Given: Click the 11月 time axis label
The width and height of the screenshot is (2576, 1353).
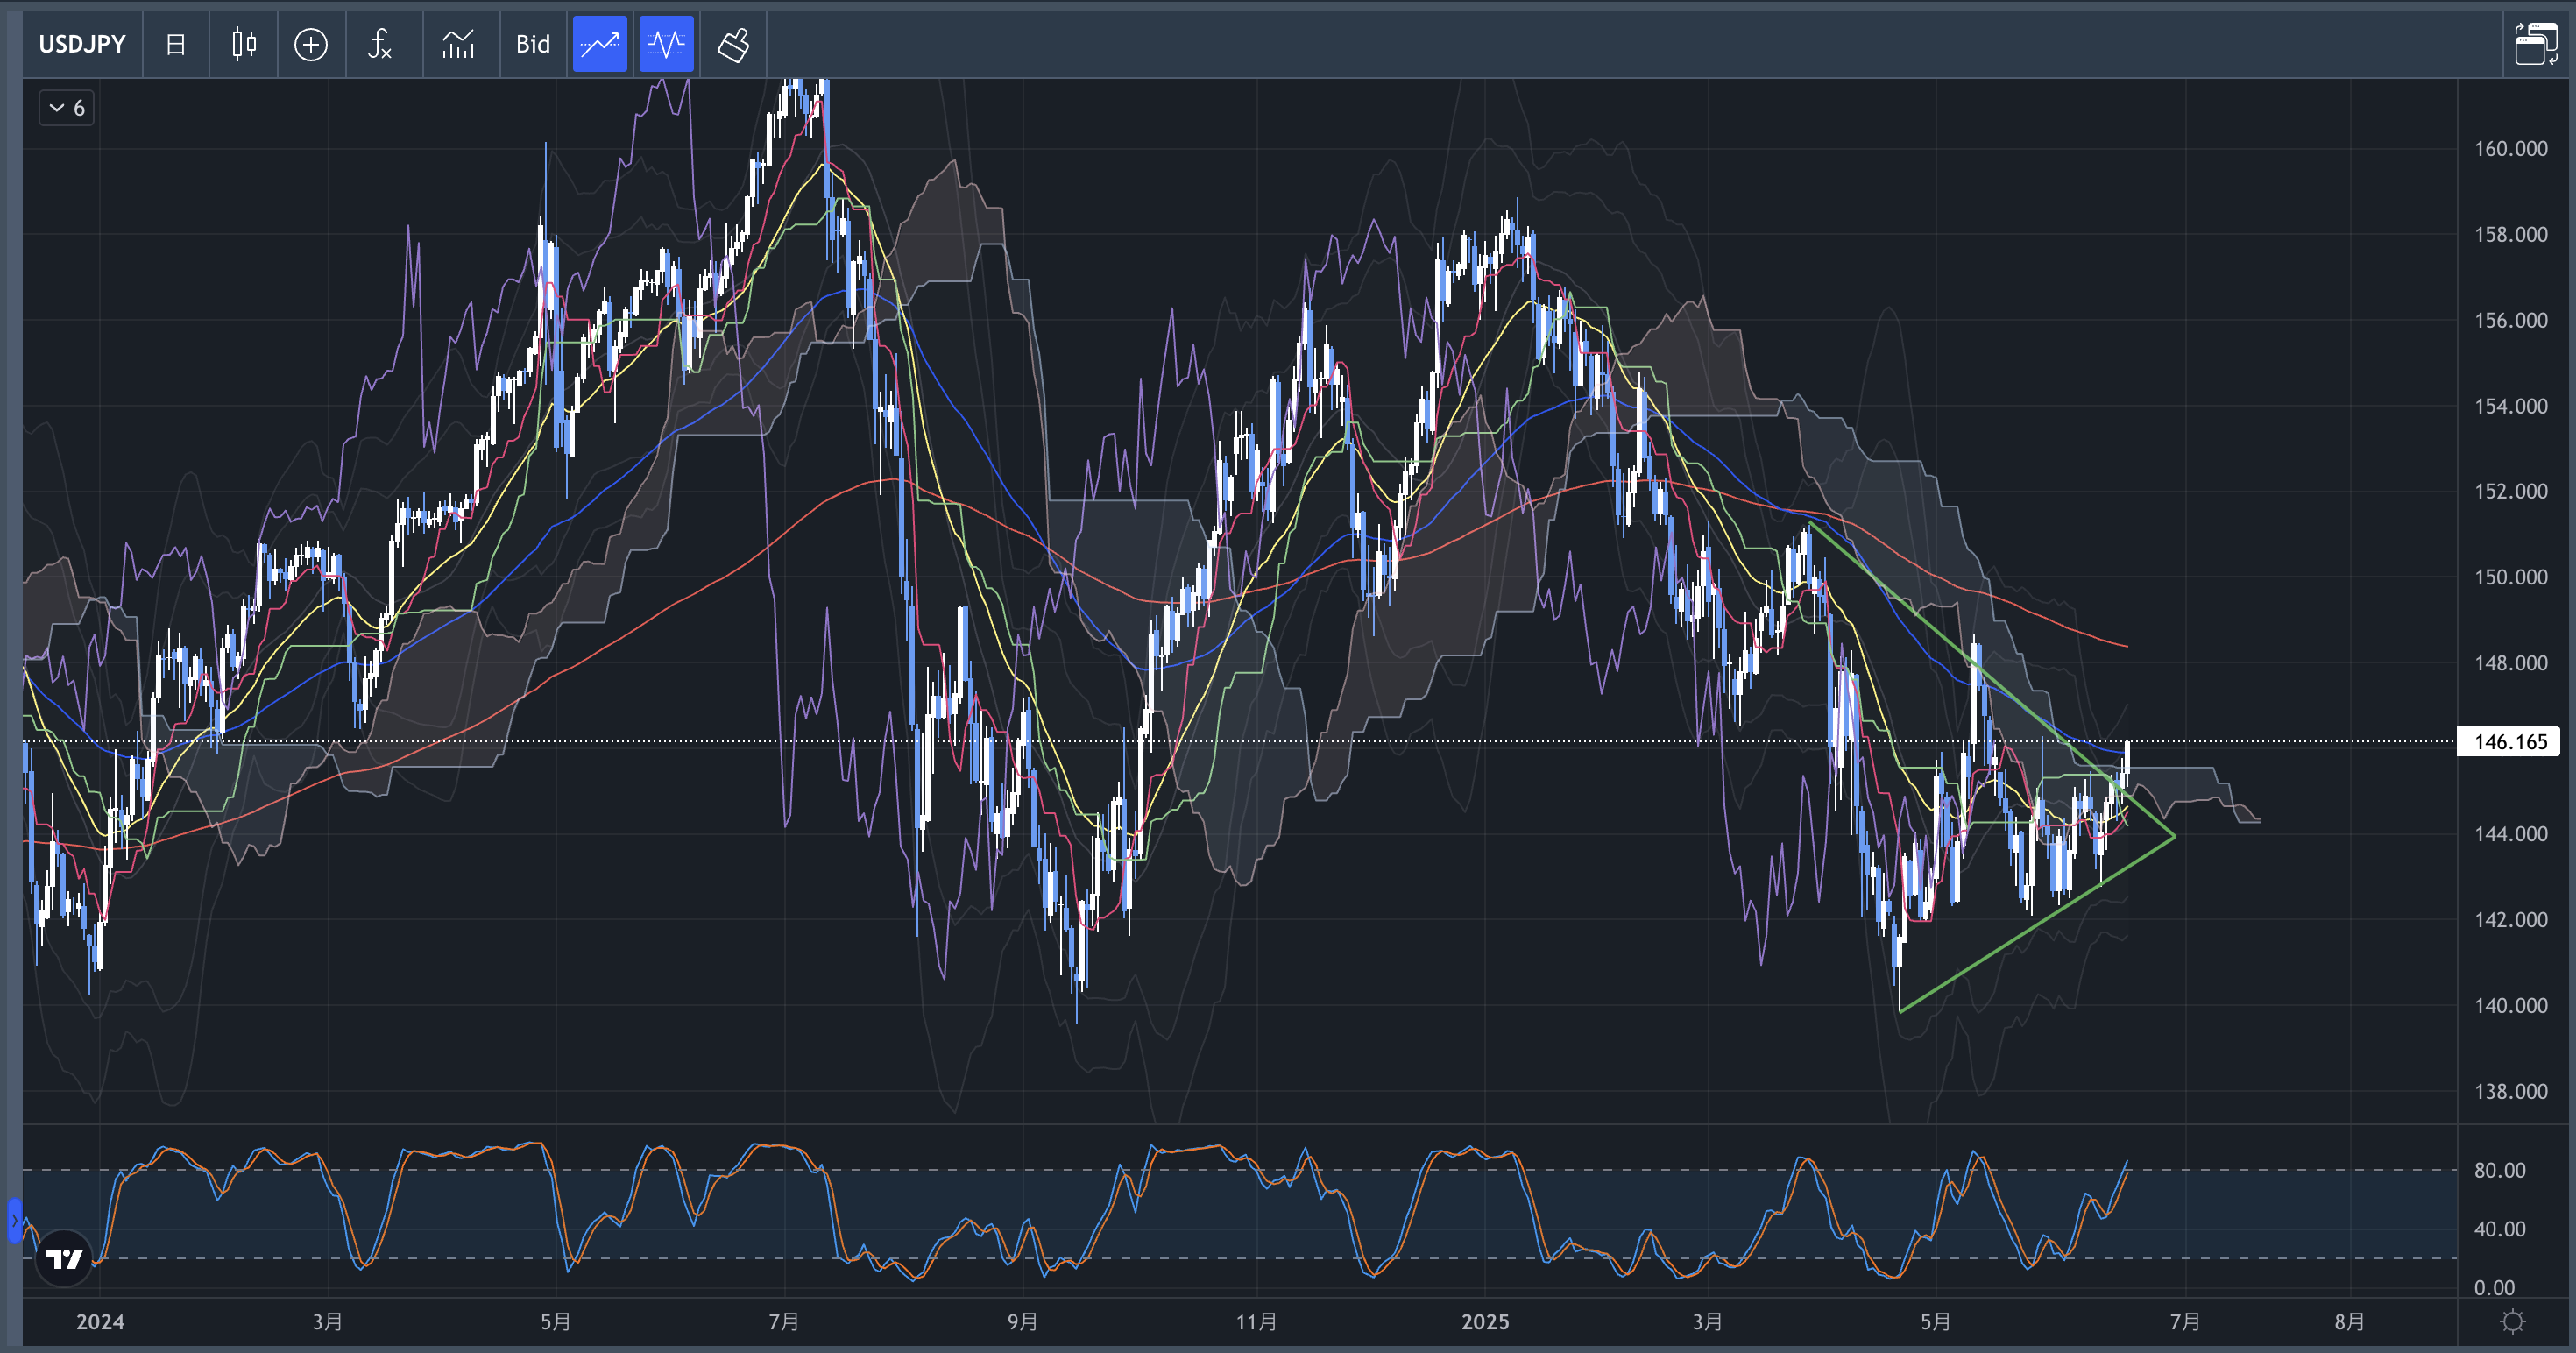Looking at the screenshot, I should click(x=1256, y=1322).
